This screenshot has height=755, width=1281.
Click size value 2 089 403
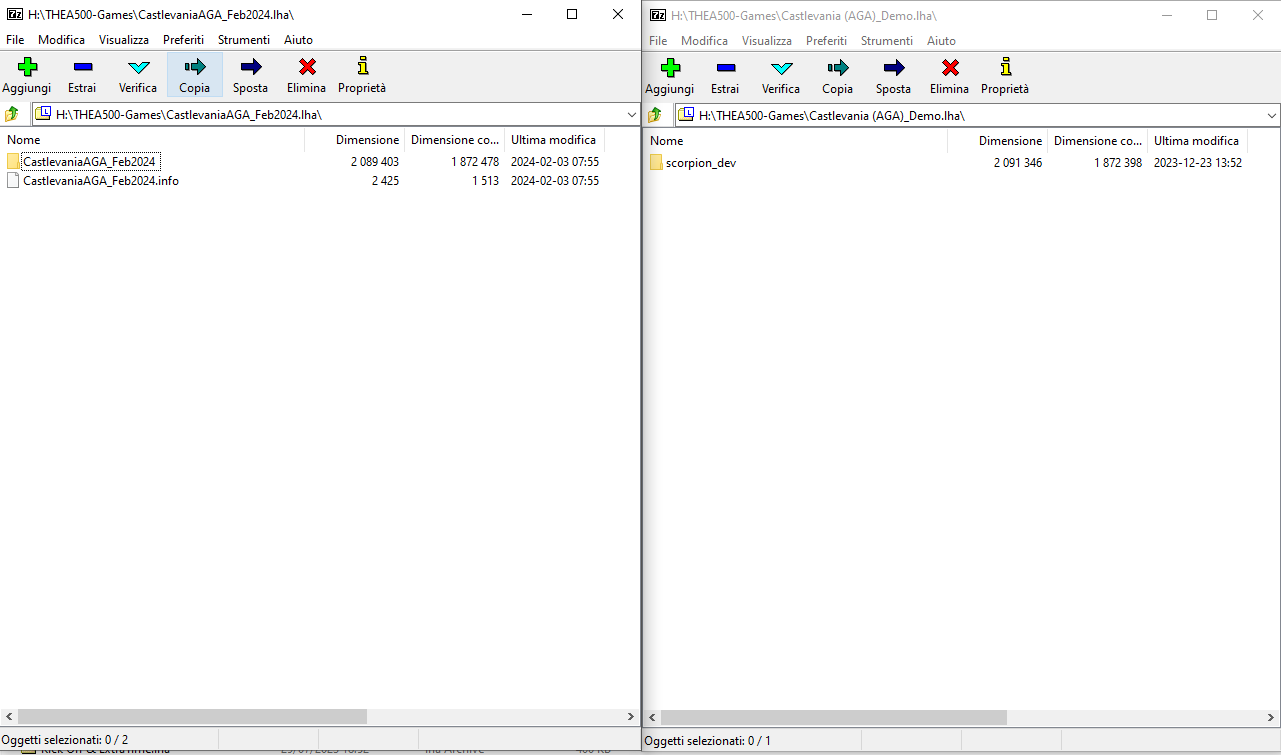375,162
